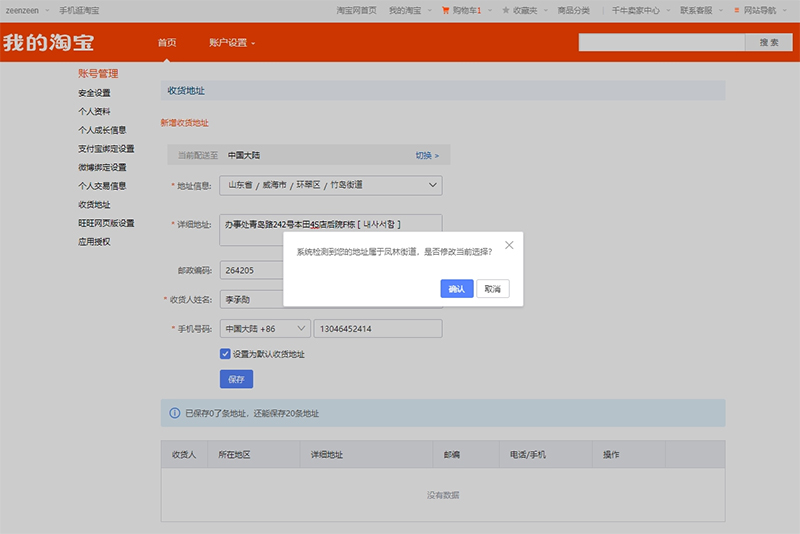This screenshot has height=534, width=800.
Task: Close the address detection dialog
Action: point(509,245)
